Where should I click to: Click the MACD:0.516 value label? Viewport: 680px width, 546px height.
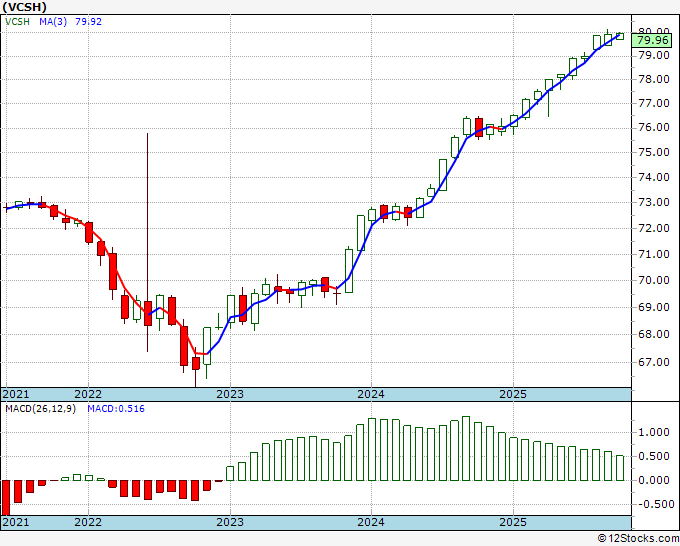click(x=116, y=409)
